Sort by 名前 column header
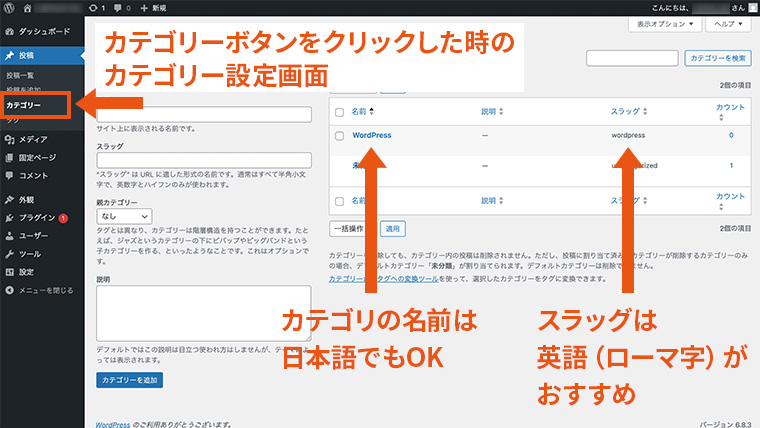Viewport: 760px width, 428px height. click(x=363, y=111)
